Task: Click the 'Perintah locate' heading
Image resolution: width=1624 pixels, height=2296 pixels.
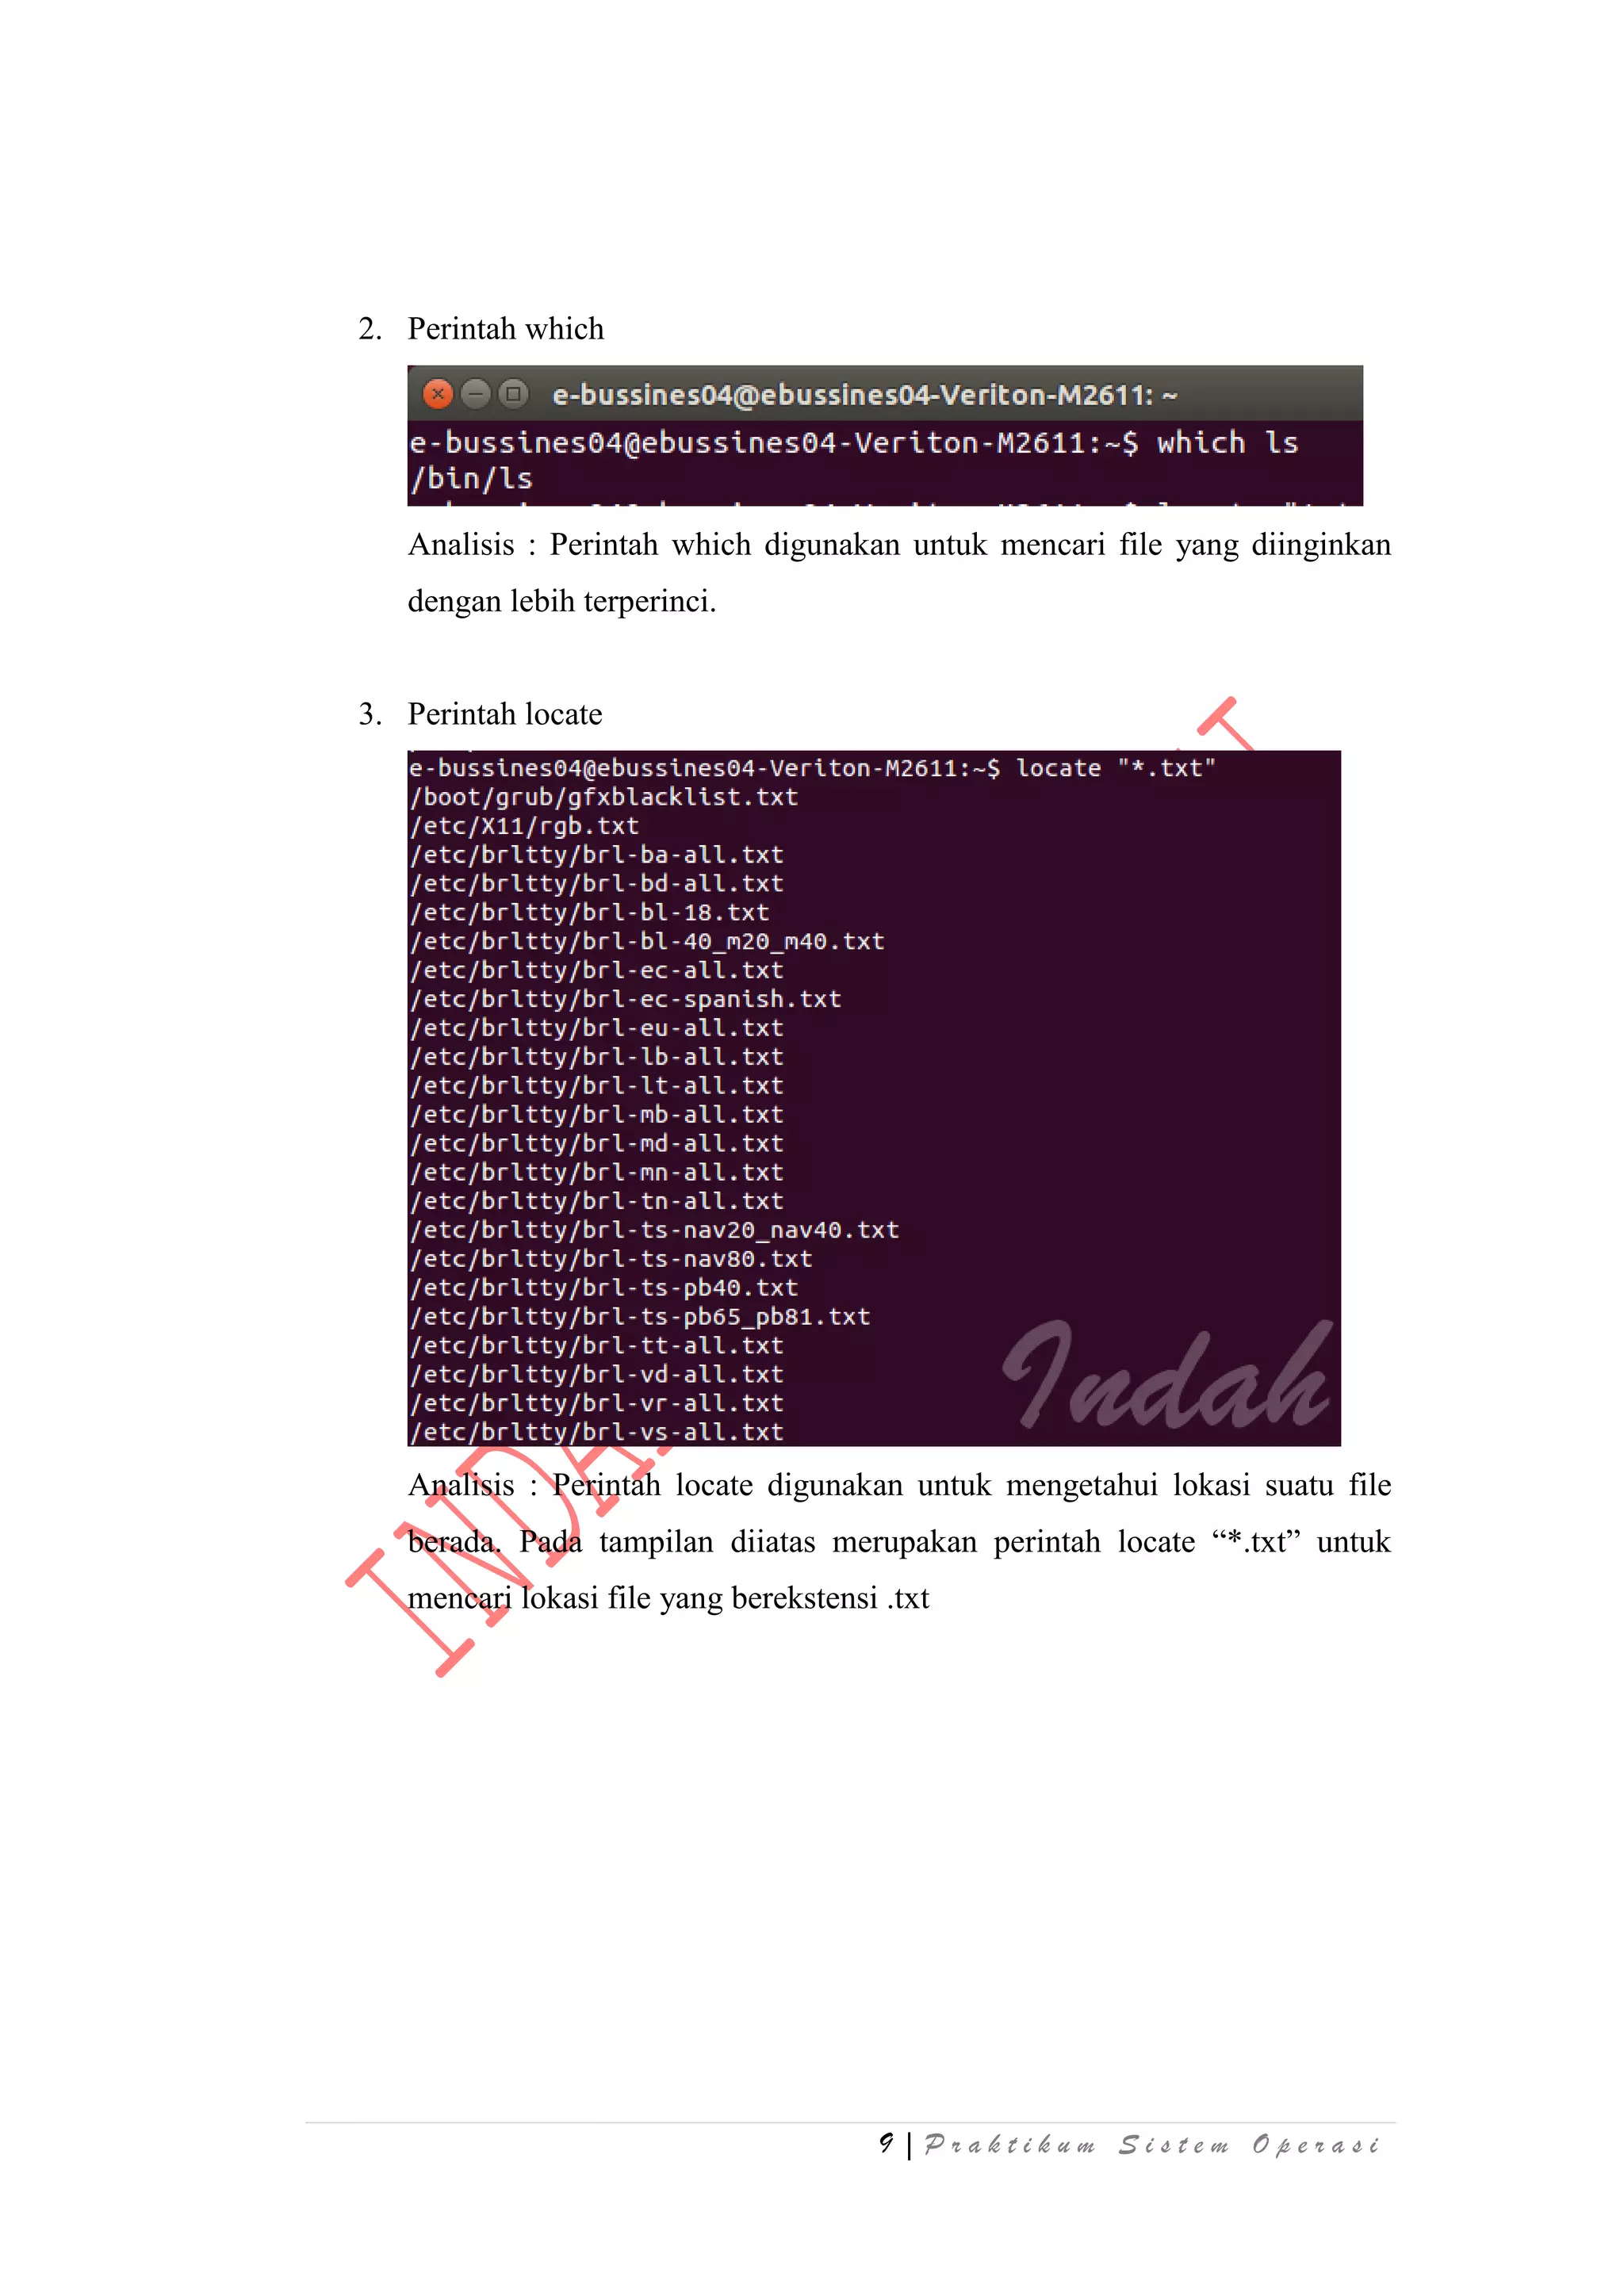Action: (505, 714)
